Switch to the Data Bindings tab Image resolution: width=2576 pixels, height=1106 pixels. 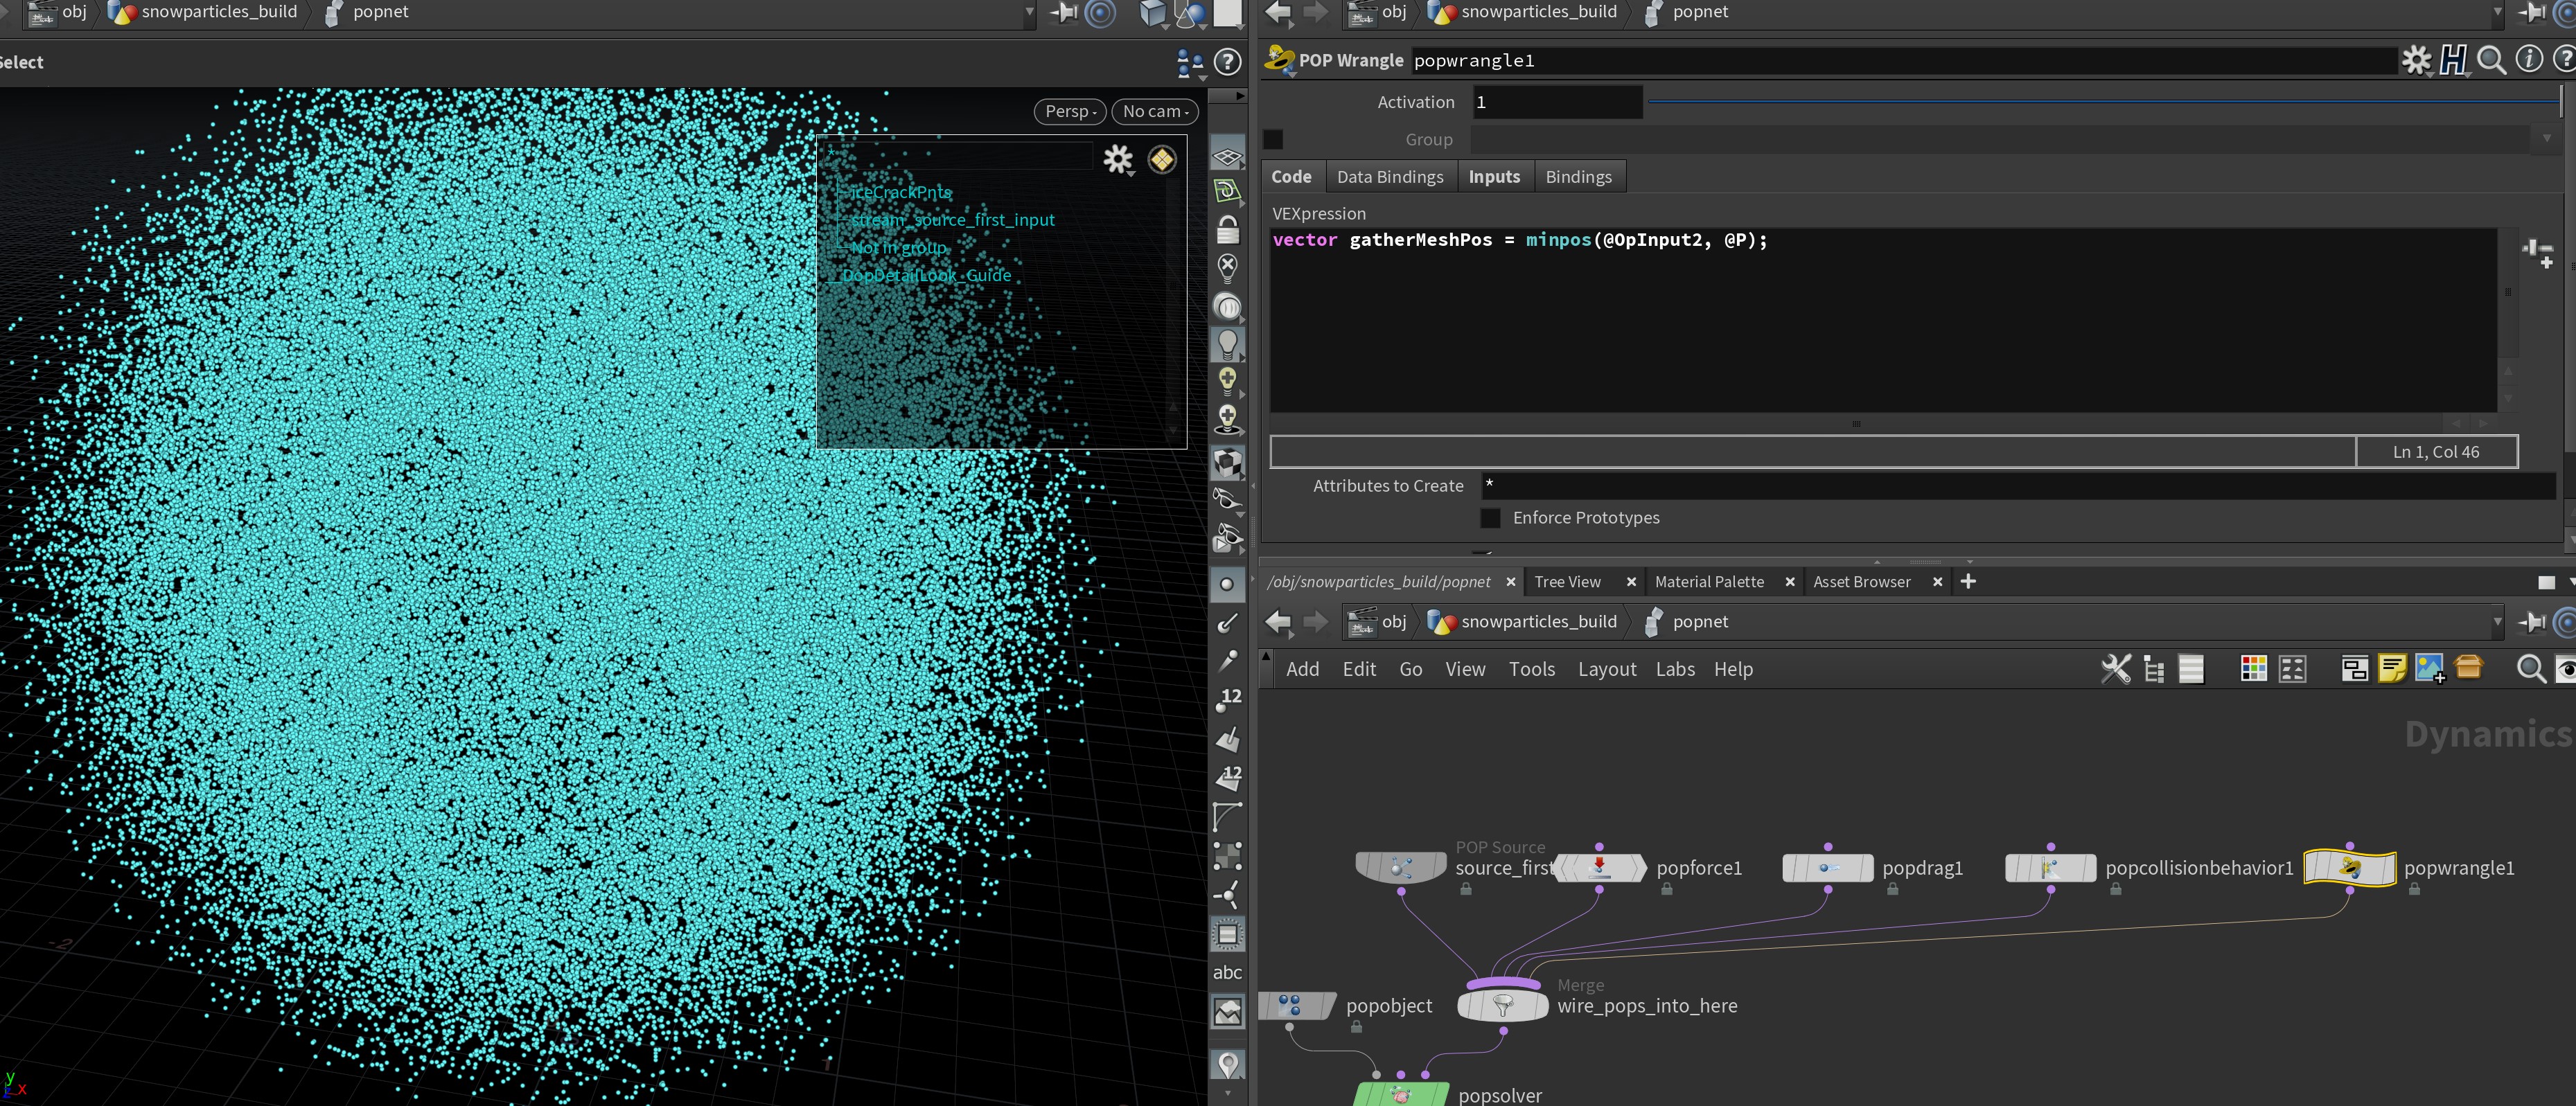coord(1389,177)
